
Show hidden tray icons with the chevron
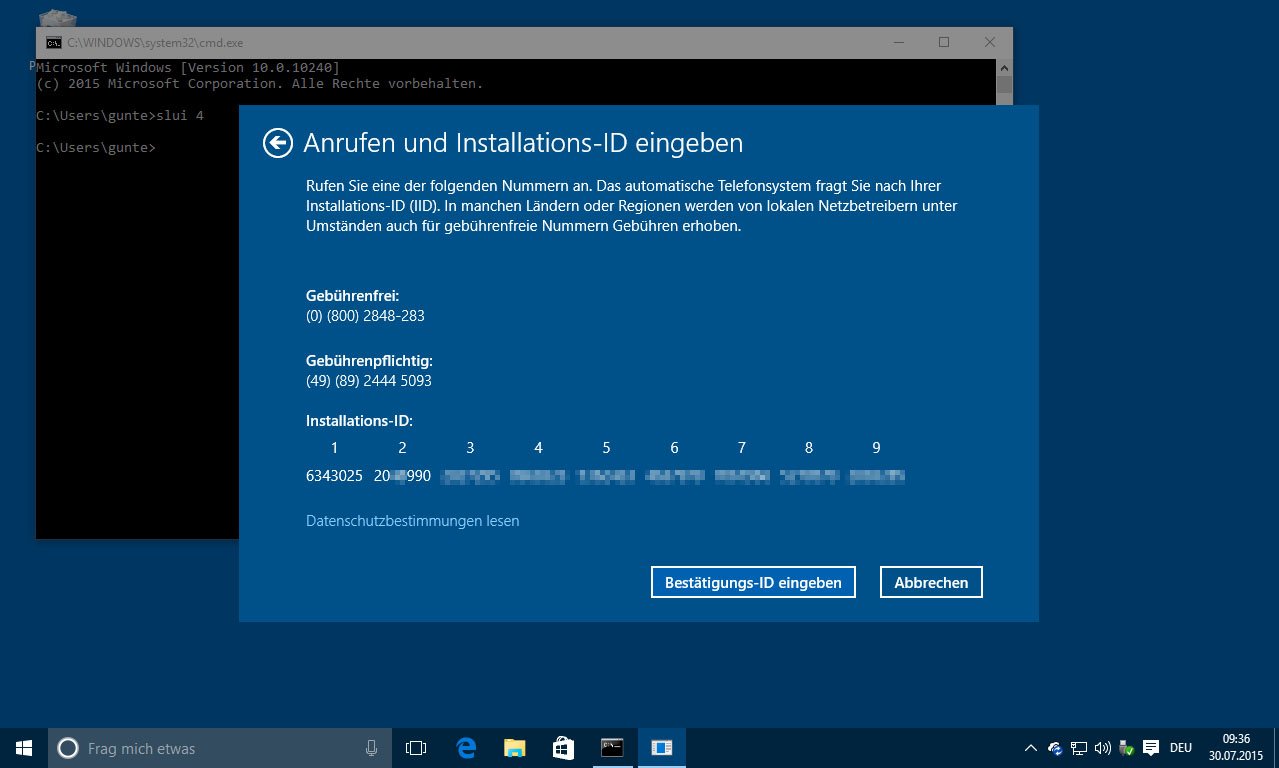pyautogui.click(x=1031, y=748)
